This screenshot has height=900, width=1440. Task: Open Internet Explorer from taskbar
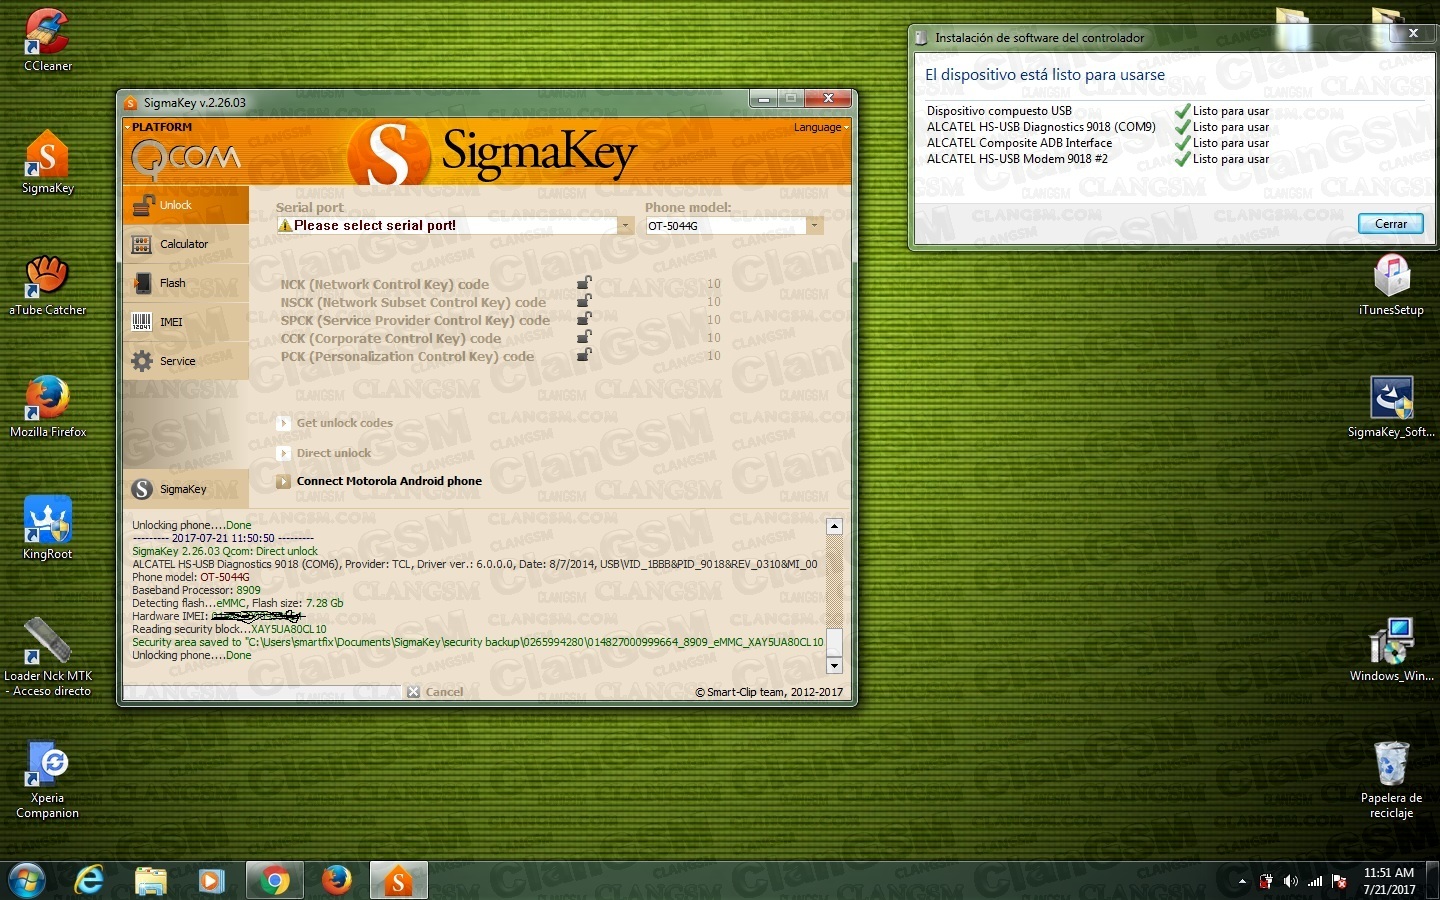(x=90, y=880)
